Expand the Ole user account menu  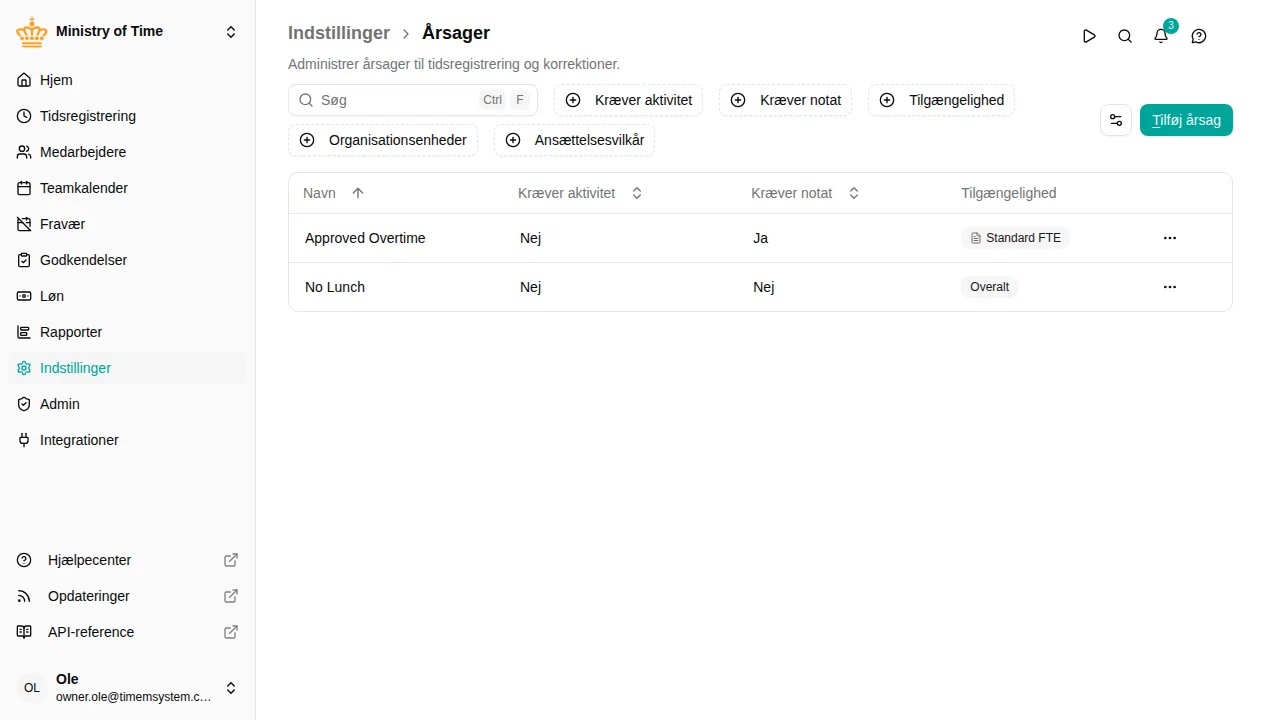pos(231,688)
